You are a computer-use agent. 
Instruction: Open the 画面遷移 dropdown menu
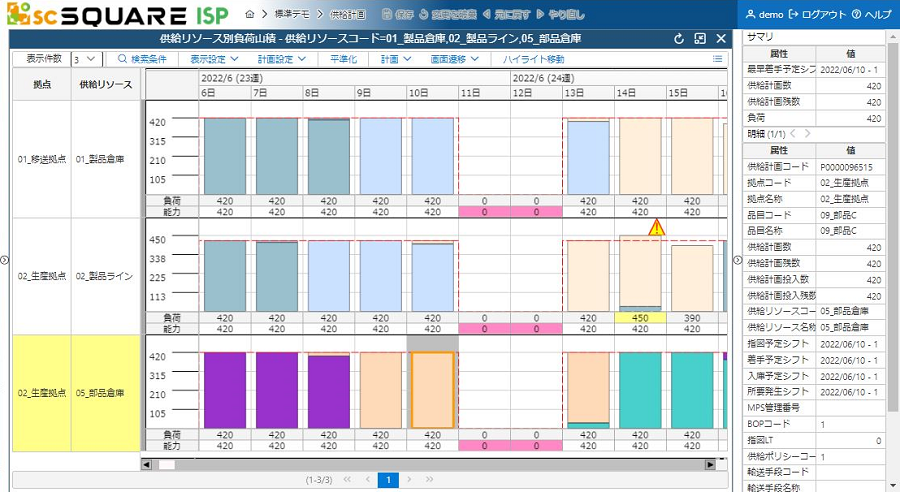pyautogui.click(x=454, y=59)
